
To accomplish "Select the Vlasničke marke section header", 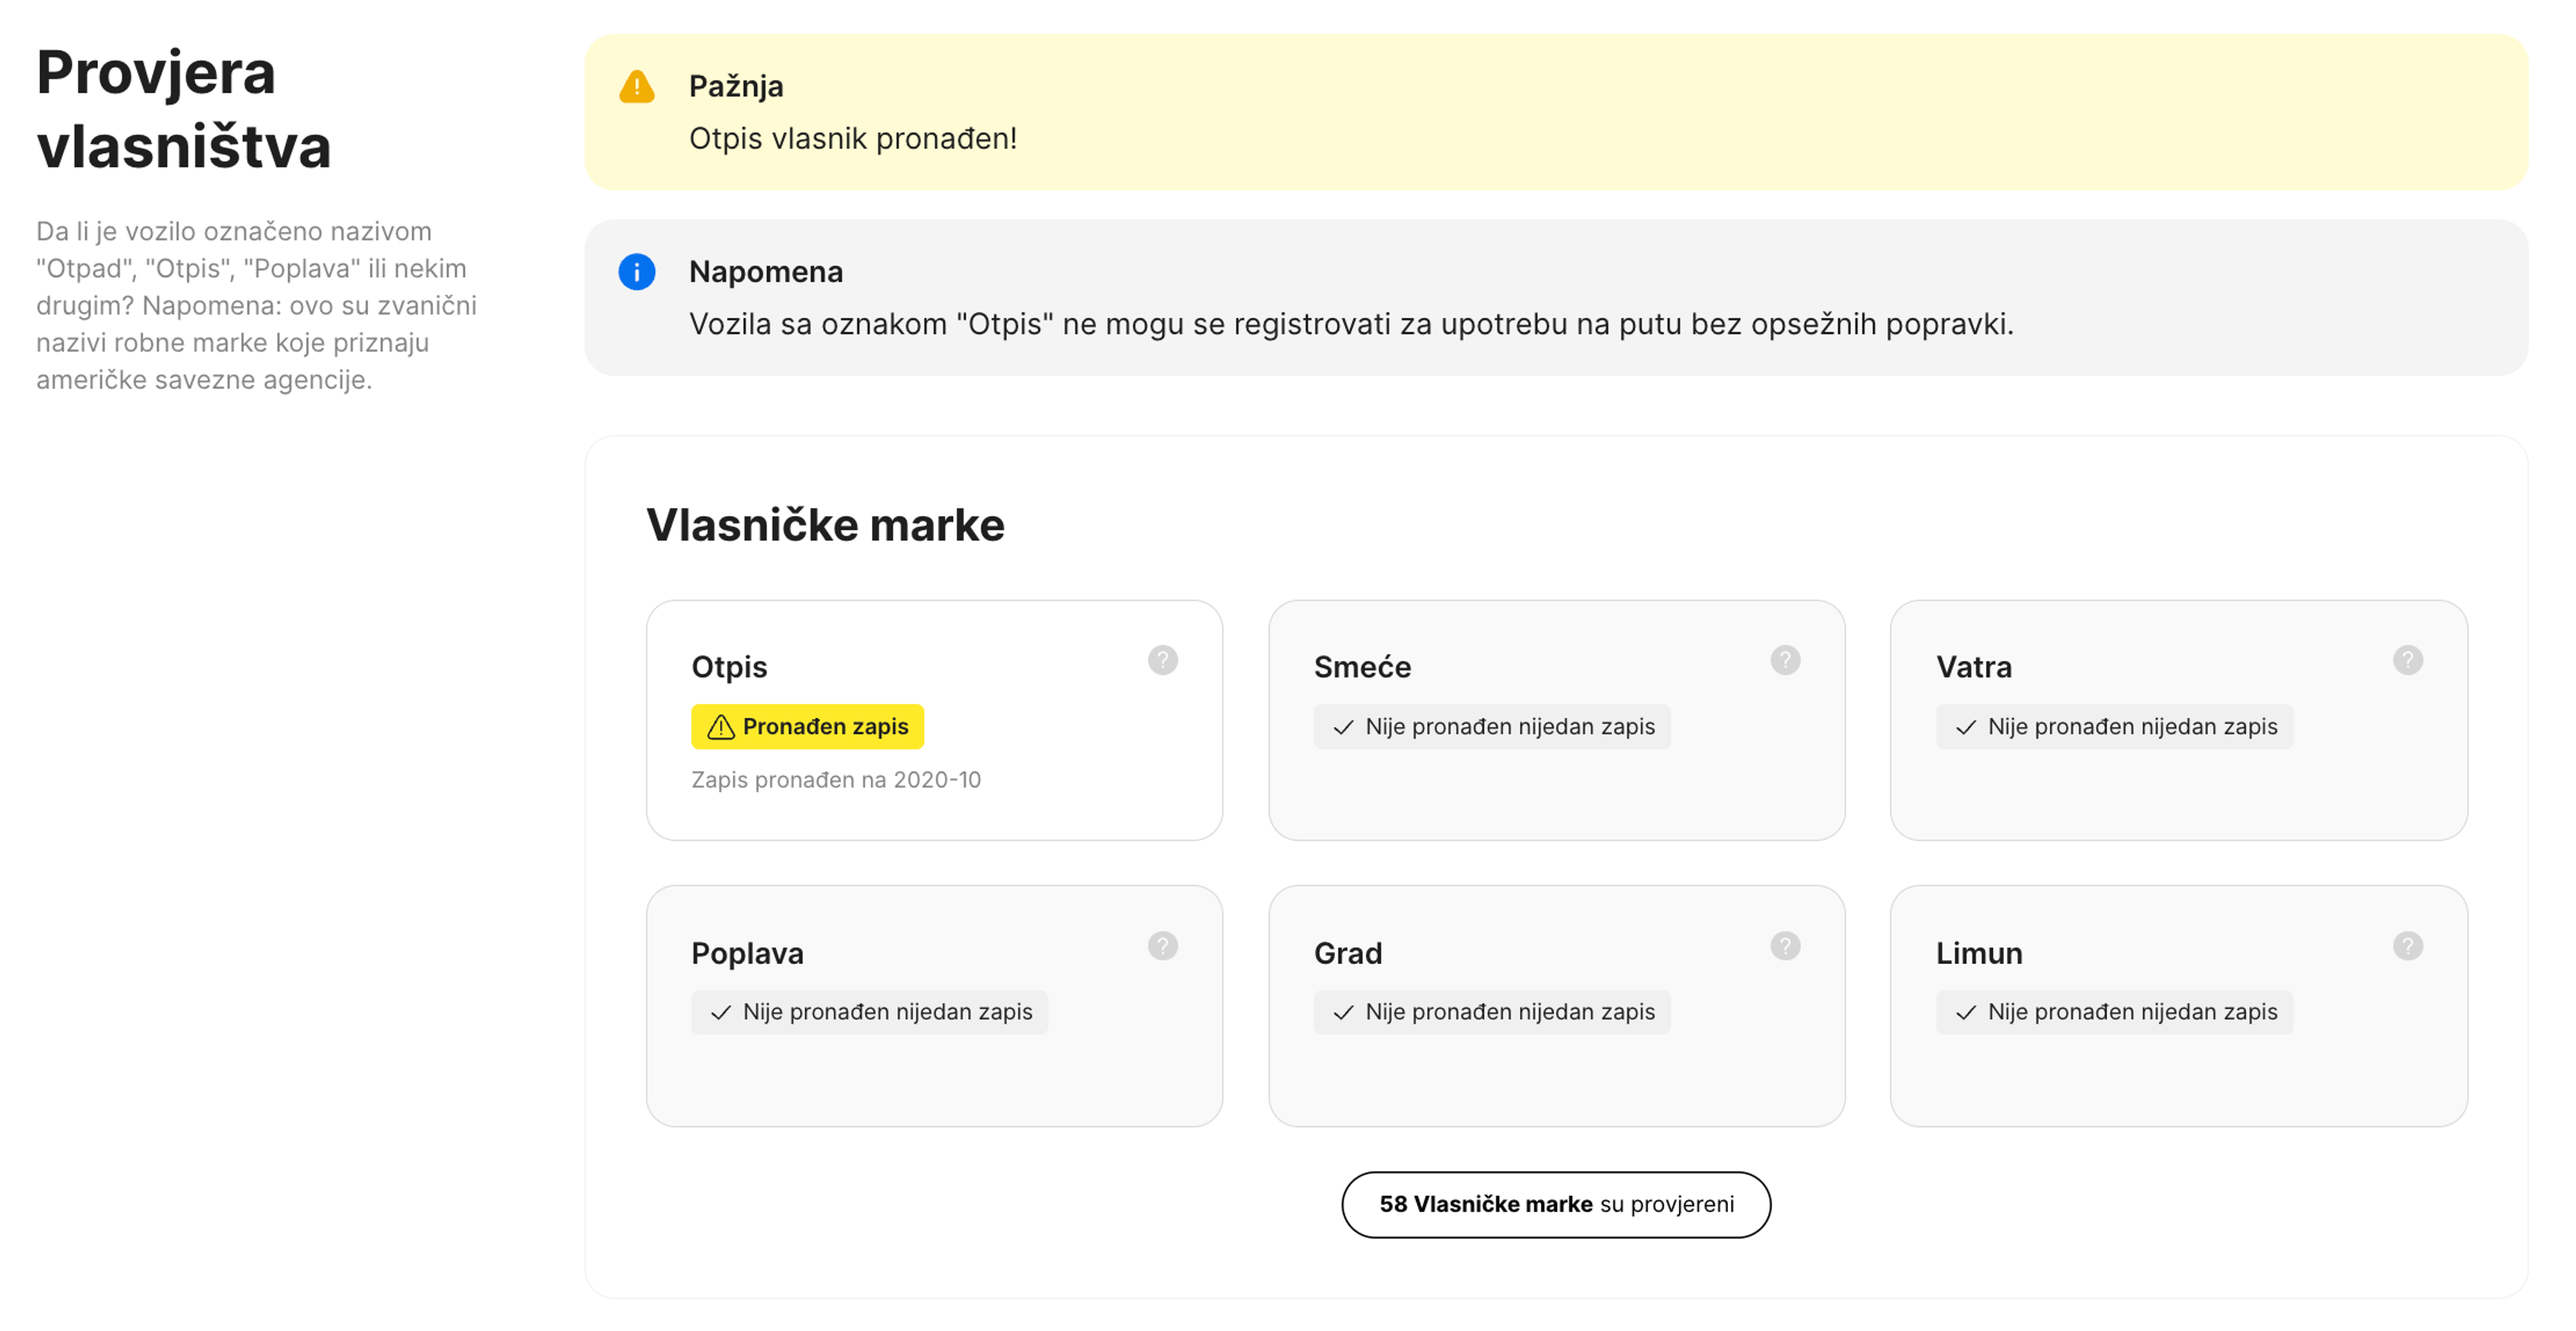I will [x=826, y=524].
